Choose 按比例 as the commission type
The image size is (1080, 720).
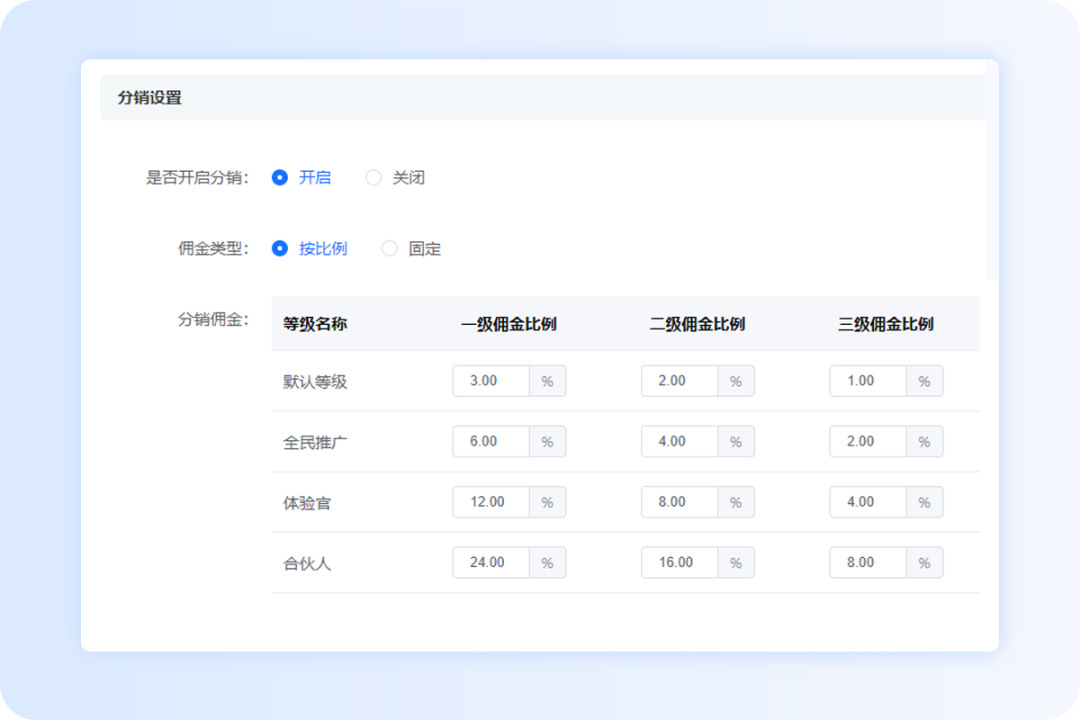click(282, 248)
